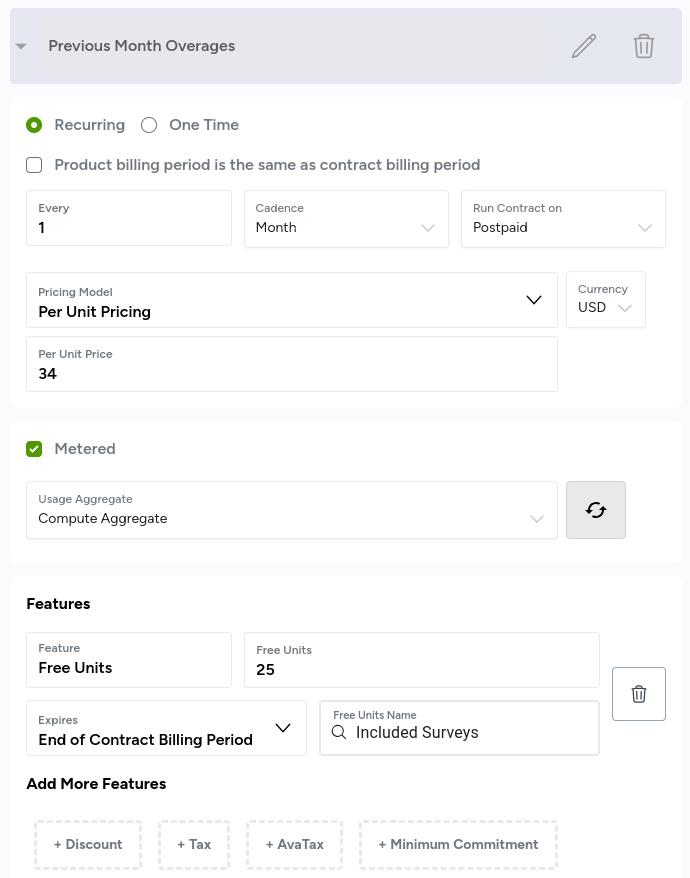This screenshot has width=690, height=878.
Task: Select the One Time radio option
Action: 149,125
